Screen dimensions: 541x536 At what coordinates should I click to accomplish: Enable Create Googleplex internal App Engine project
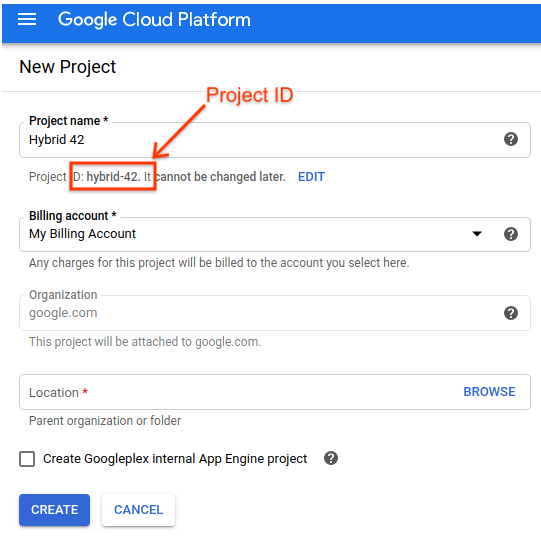27,459
